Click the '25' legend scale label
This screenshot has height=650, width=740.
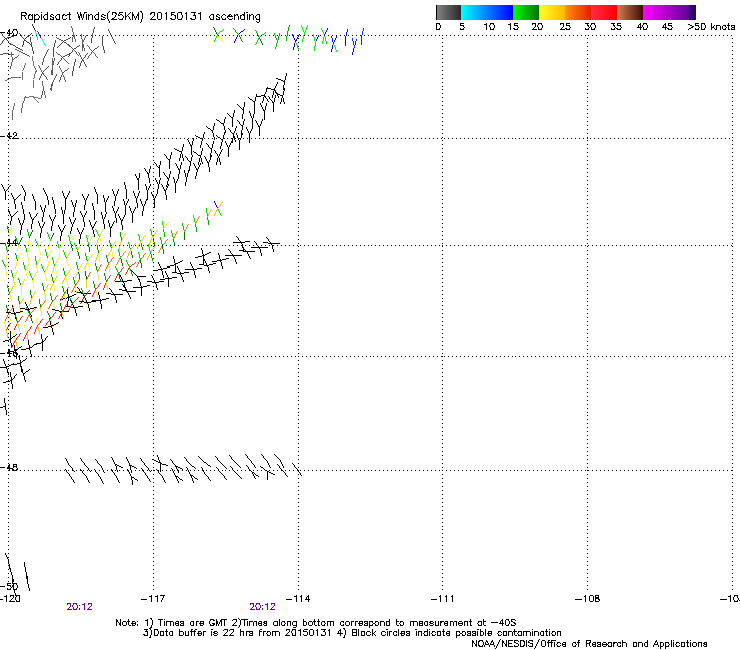coord(565,27)
